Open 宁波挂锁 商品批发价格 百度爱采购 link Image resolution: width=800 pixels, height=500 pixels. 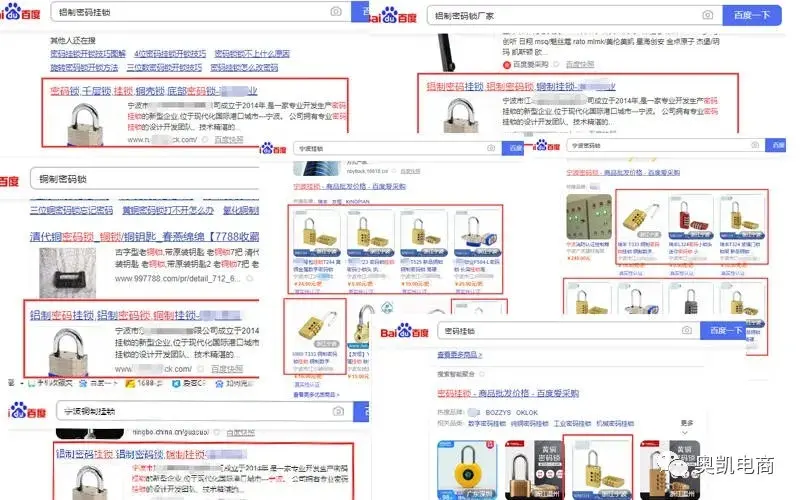pyautogui.click(x=349, y=186)
